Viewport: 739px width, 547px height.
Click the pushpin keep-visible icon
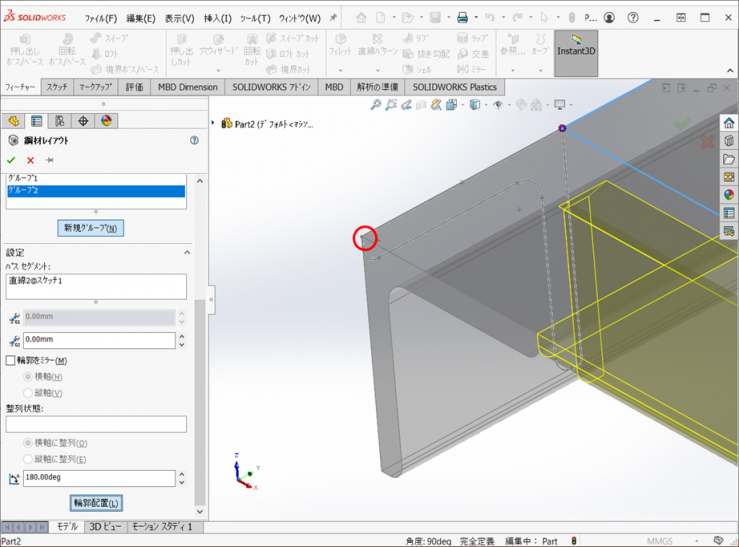(48, 160)
